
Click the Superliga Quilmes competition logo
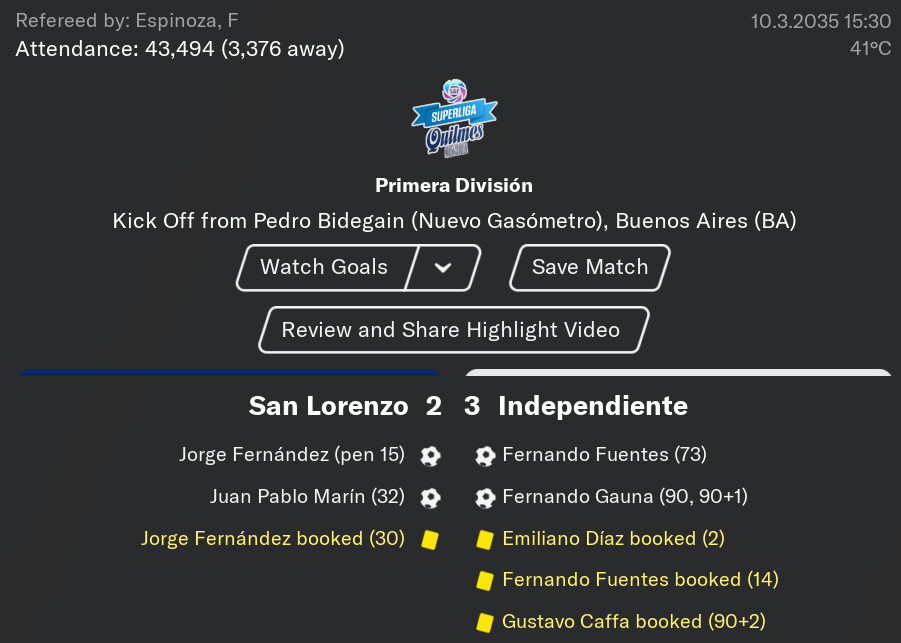[x=454, y=118]
